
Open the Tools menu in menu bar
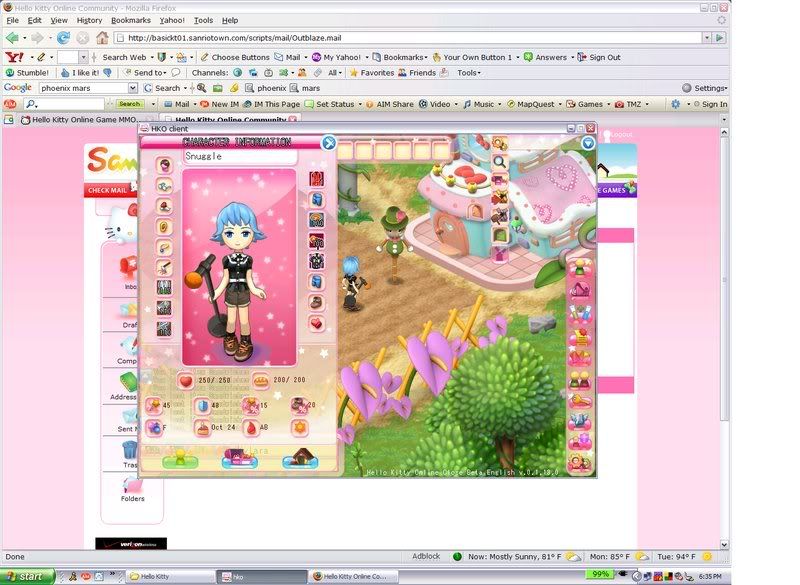coord(203,20)
